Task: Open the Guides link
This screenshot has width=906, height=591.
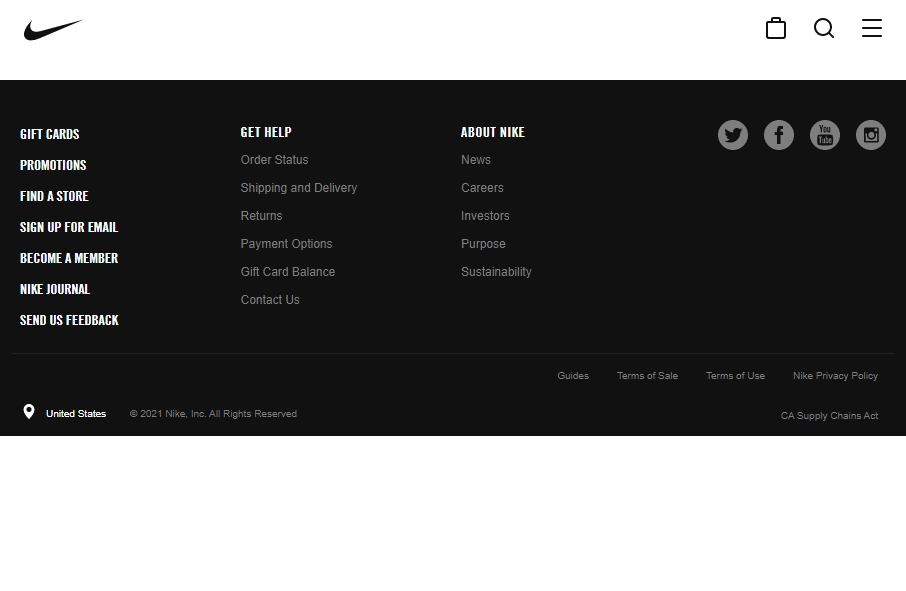Action: [573, 376]
